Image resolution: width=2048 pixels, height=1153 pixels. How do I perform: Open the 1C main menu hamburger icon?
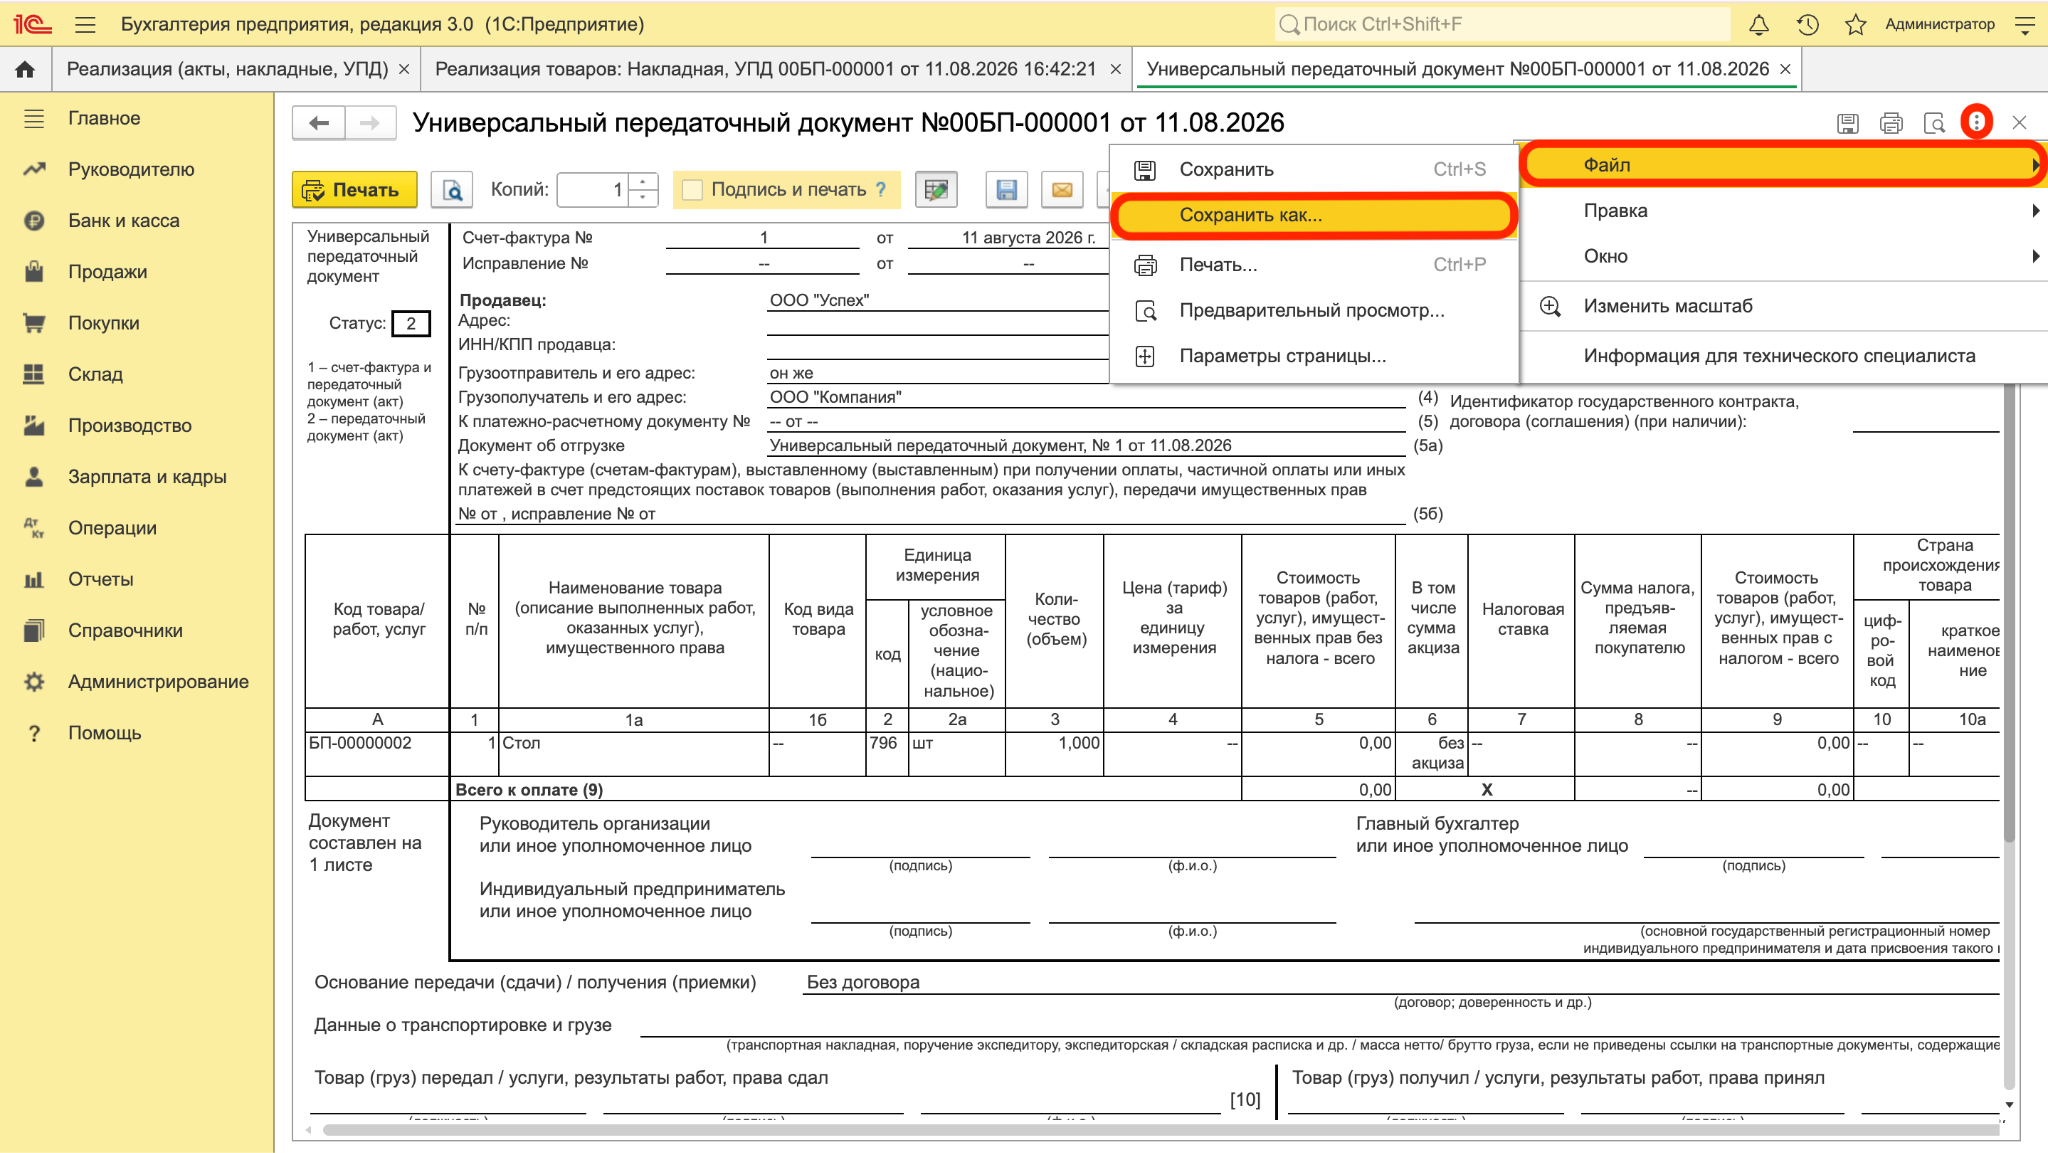coord(85,24)
